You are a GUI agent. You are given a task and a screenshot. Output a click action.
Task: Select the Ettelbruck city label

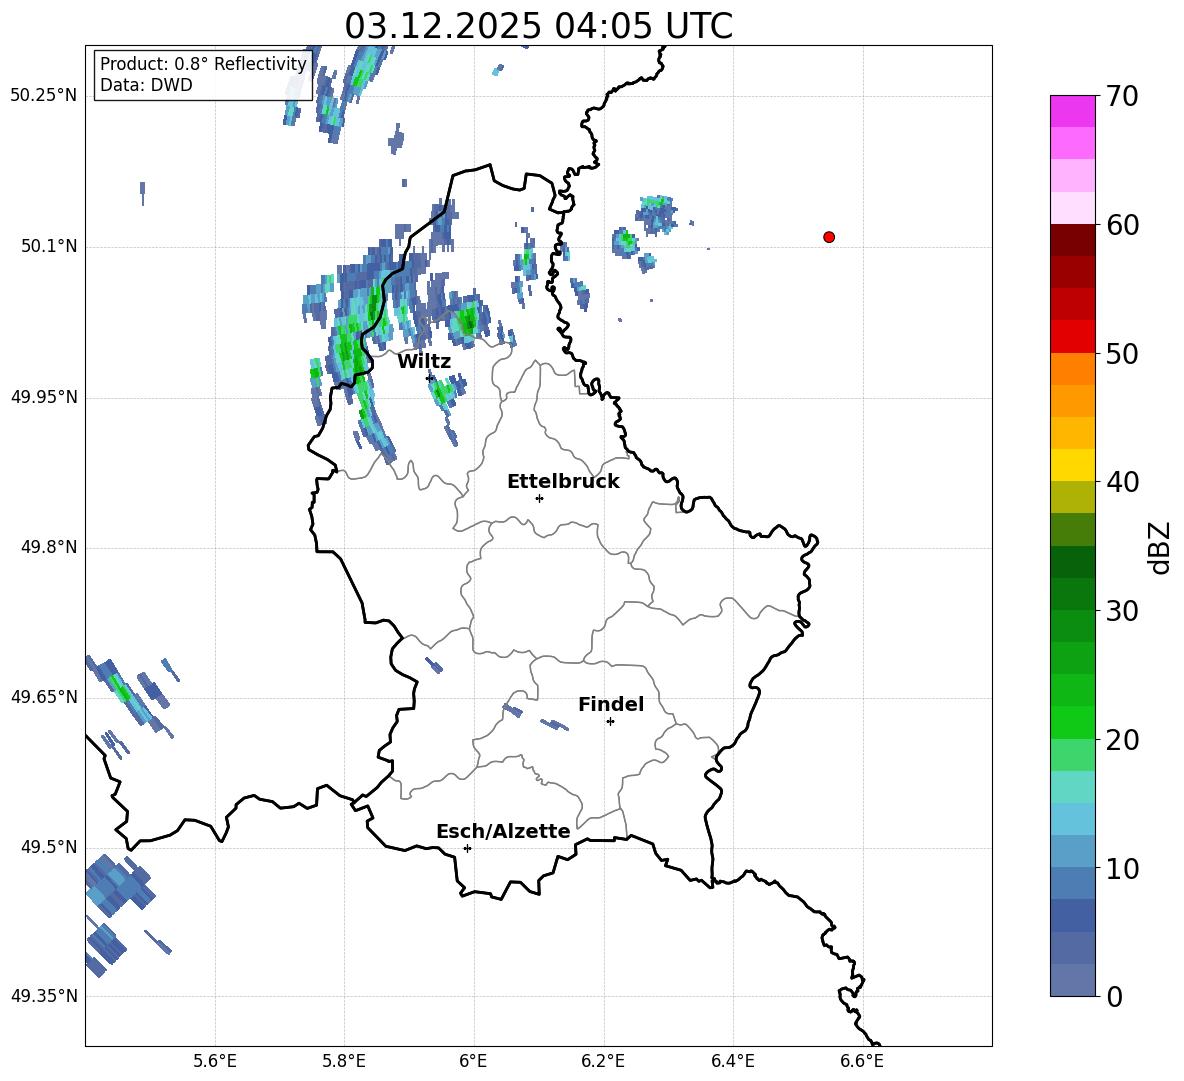click(x=563, y=482)
